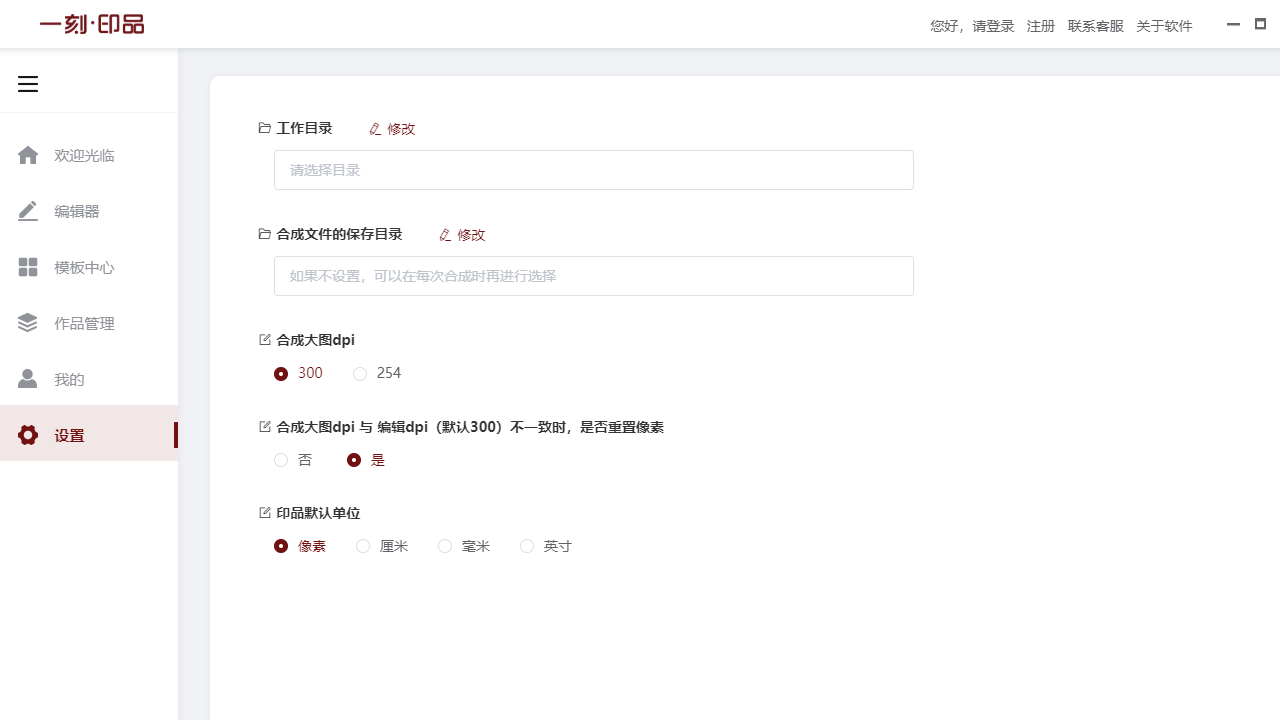1280x720 pixels.
Task: Select the 254 dpi radio button
Action: tap(360, 373)
